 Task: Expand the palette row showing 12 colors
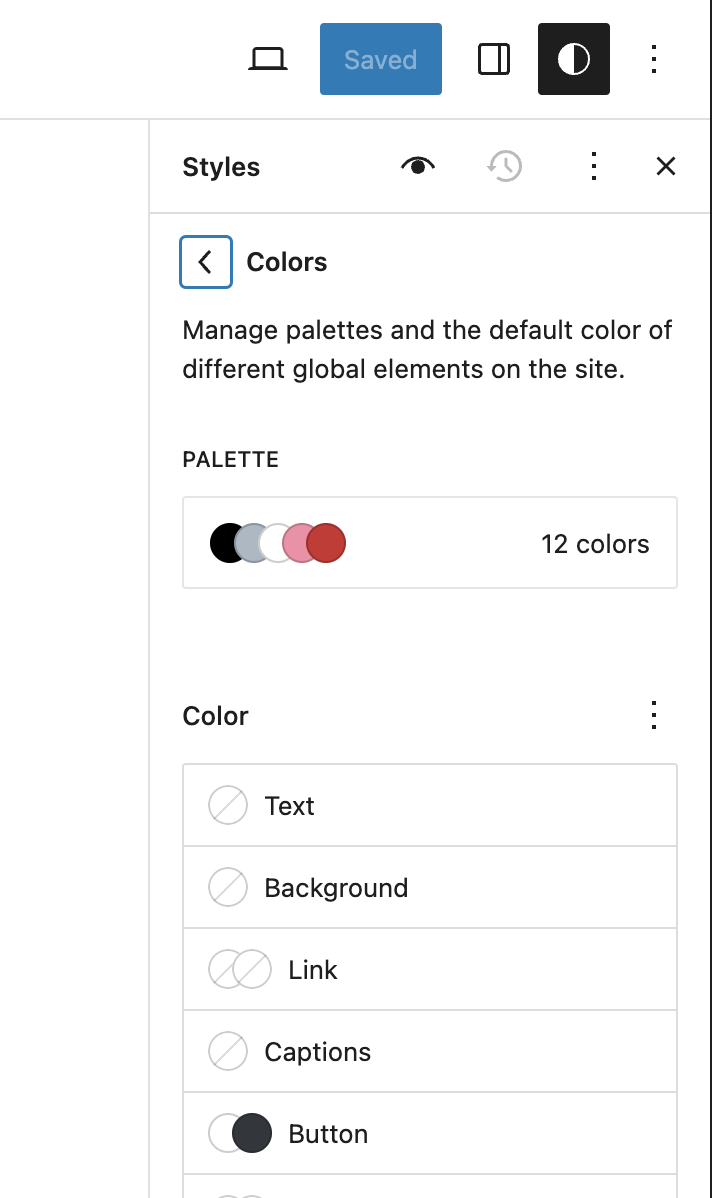tap(429, 542)
